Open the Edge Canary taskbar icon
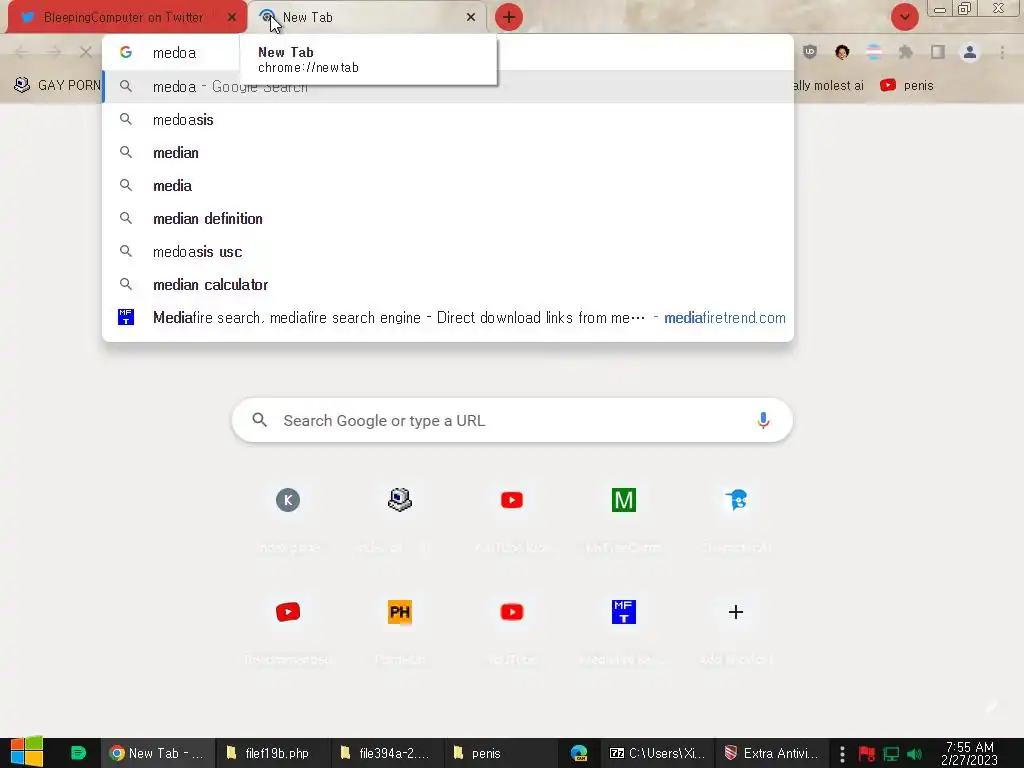Screen dimensions: 1024x768 (x=579, y=753)
